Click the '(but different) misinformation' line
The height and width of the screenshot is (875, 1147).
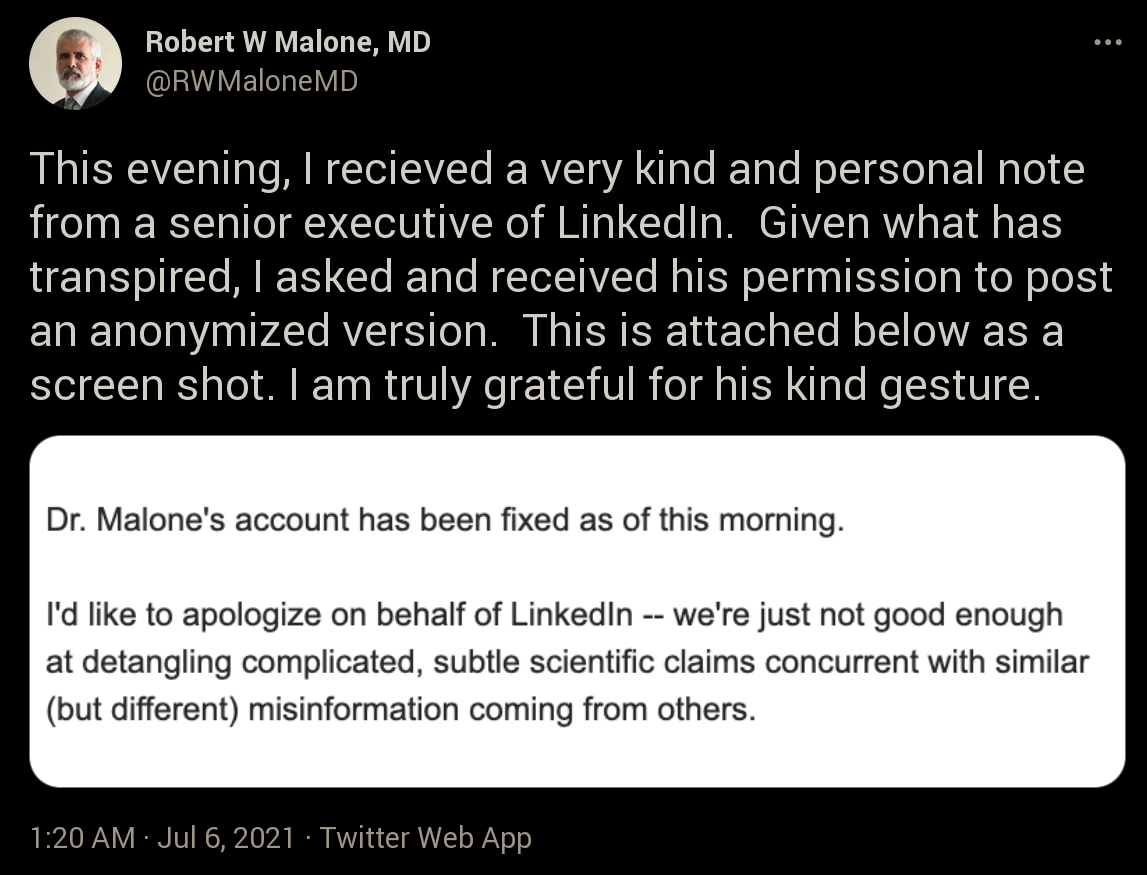pyautogui.click(x=400, y=710)
